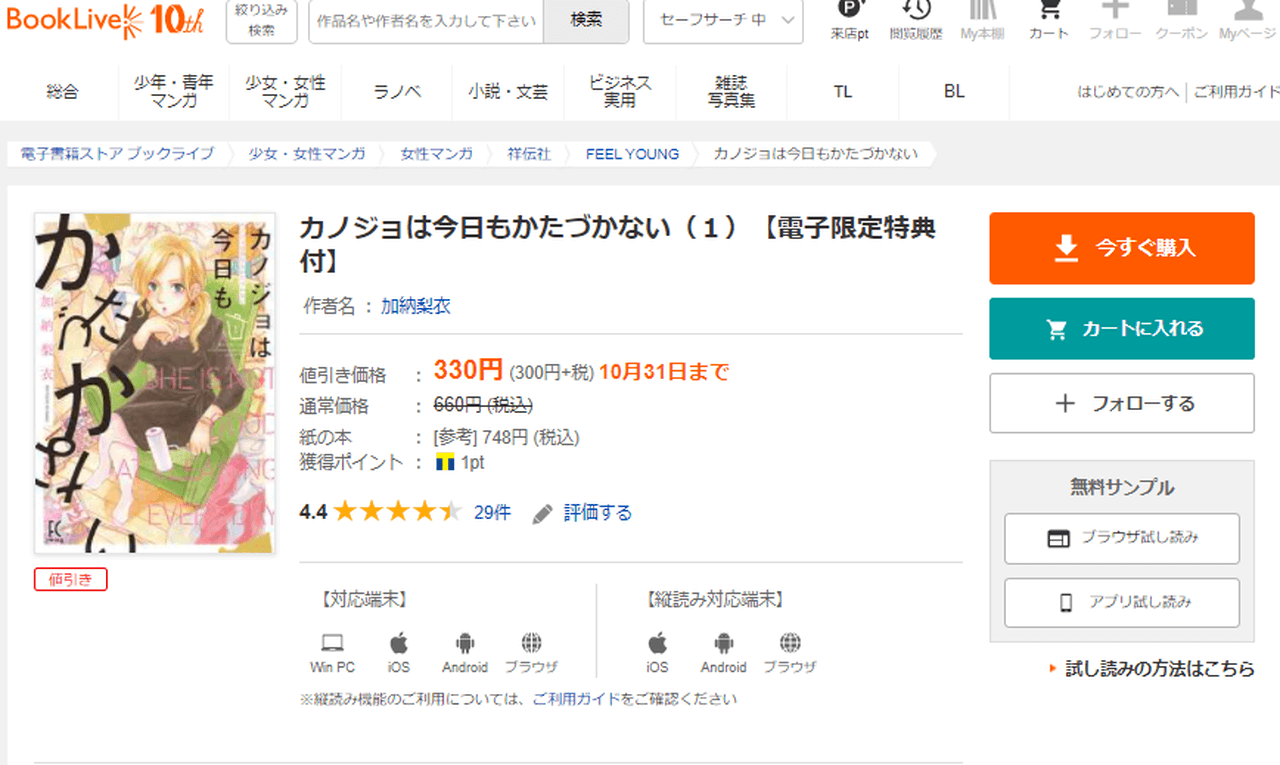The height and width of the screenshot is (765, 1280).
Task: Open the セーフサーチ dropdown
Action: 722,21
